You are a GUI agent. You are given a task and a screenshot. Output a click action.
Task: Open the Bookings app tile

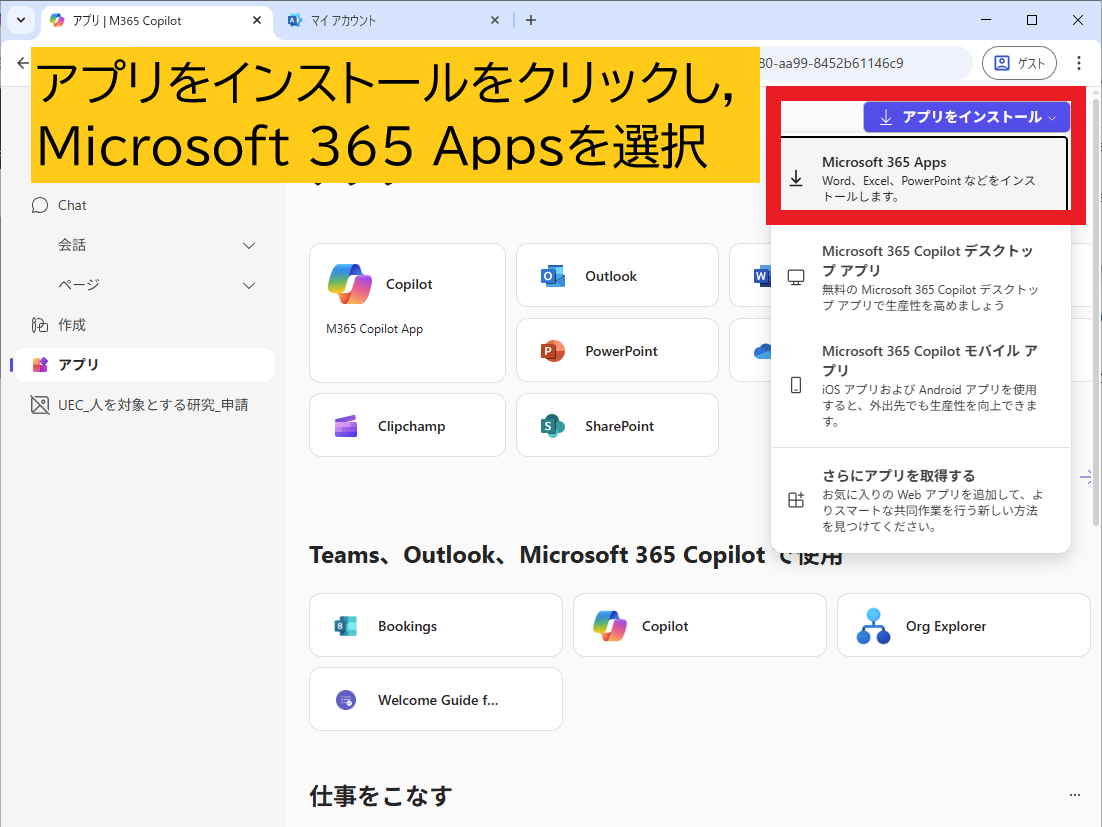[435, 626]
